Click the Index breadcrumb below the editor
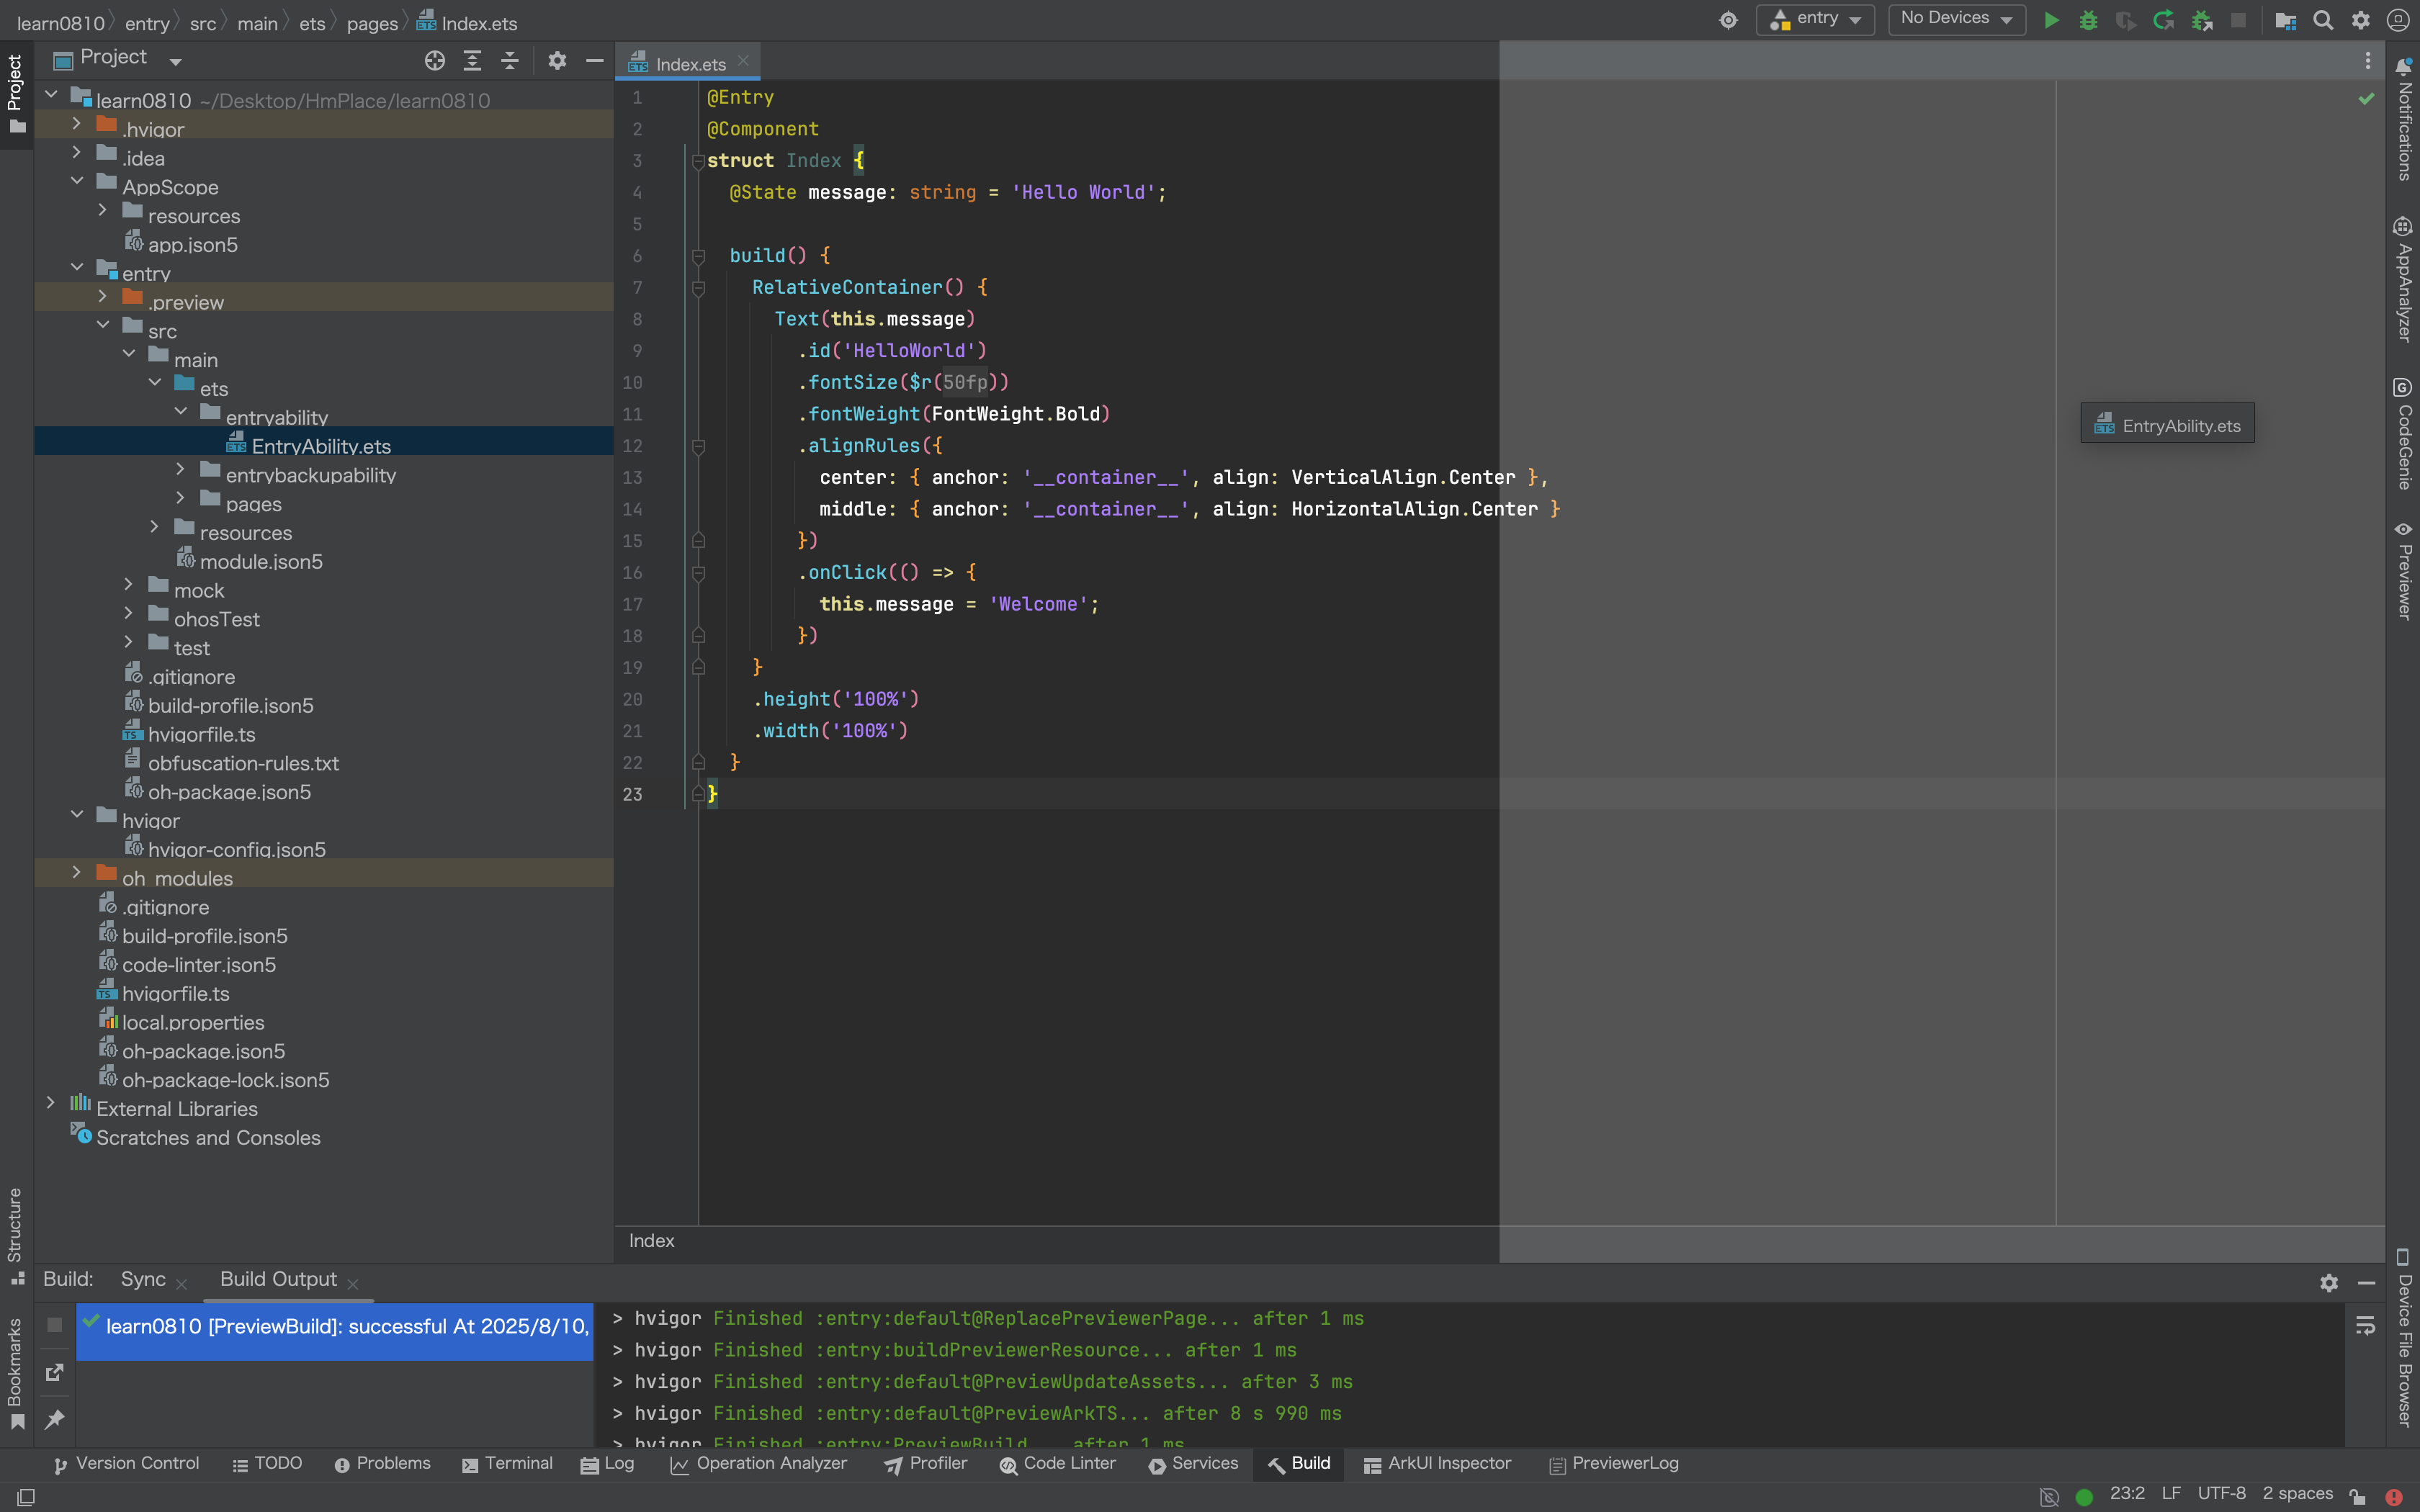2420x1512 pixels. click(x=651, y=1241)
